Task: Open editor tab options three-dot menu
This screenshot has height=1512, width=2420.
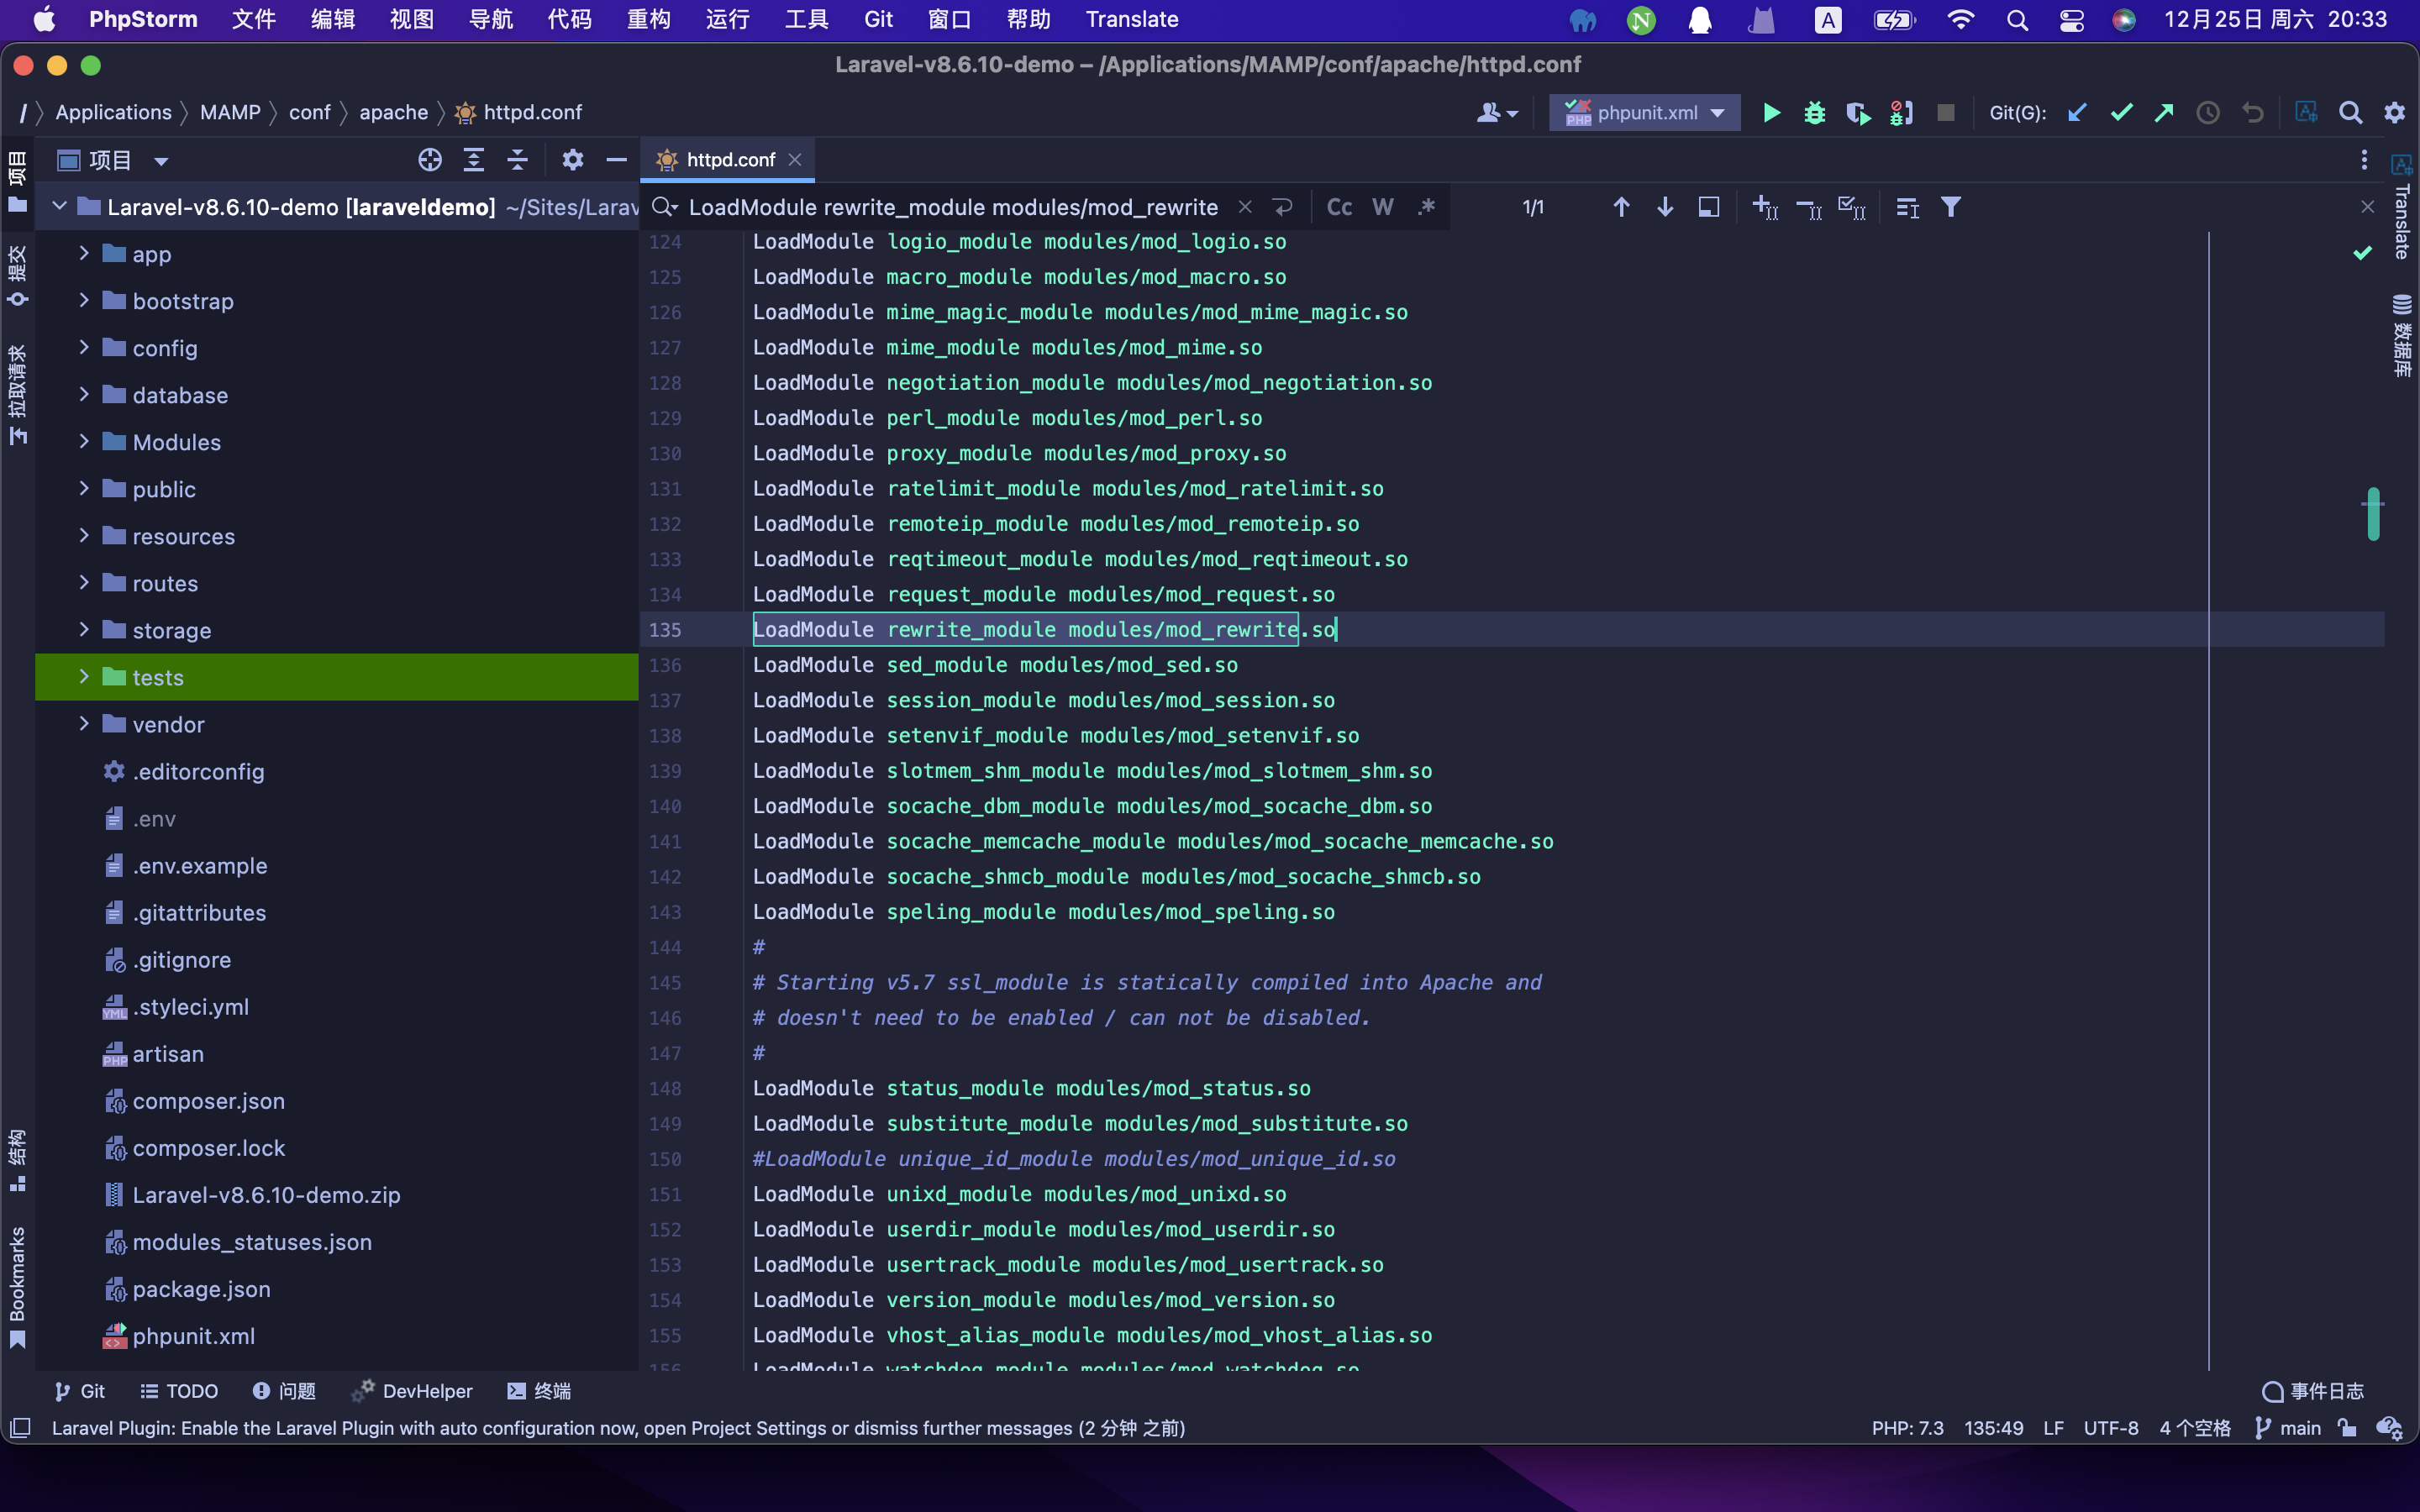Action: click(x=2364, y=160)
